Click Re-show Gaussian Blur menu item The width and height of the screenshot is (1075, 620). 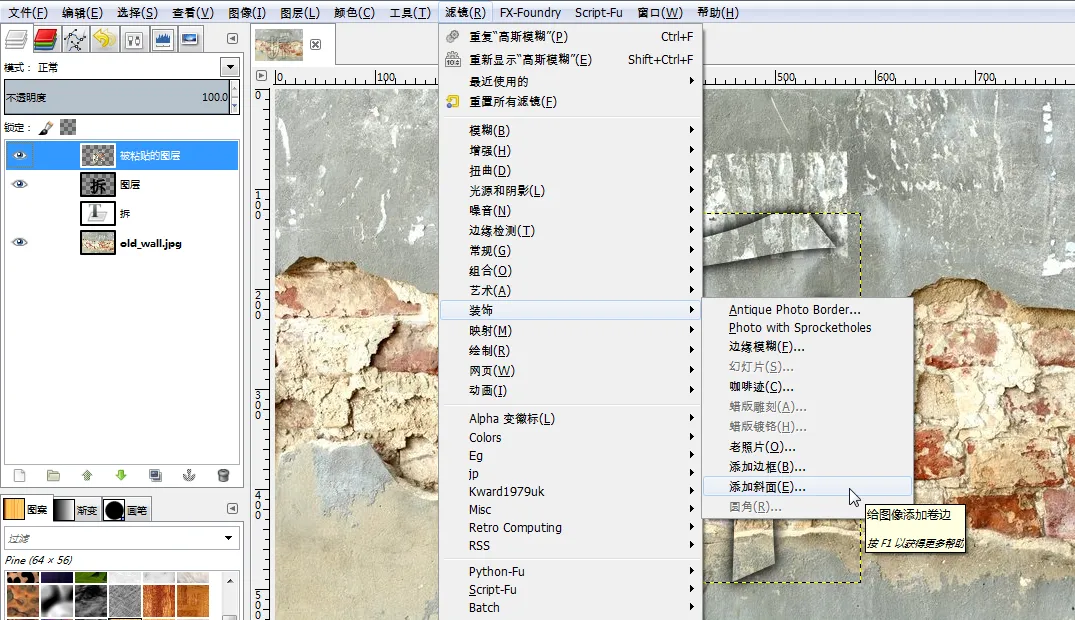click(x=570, y=60)
